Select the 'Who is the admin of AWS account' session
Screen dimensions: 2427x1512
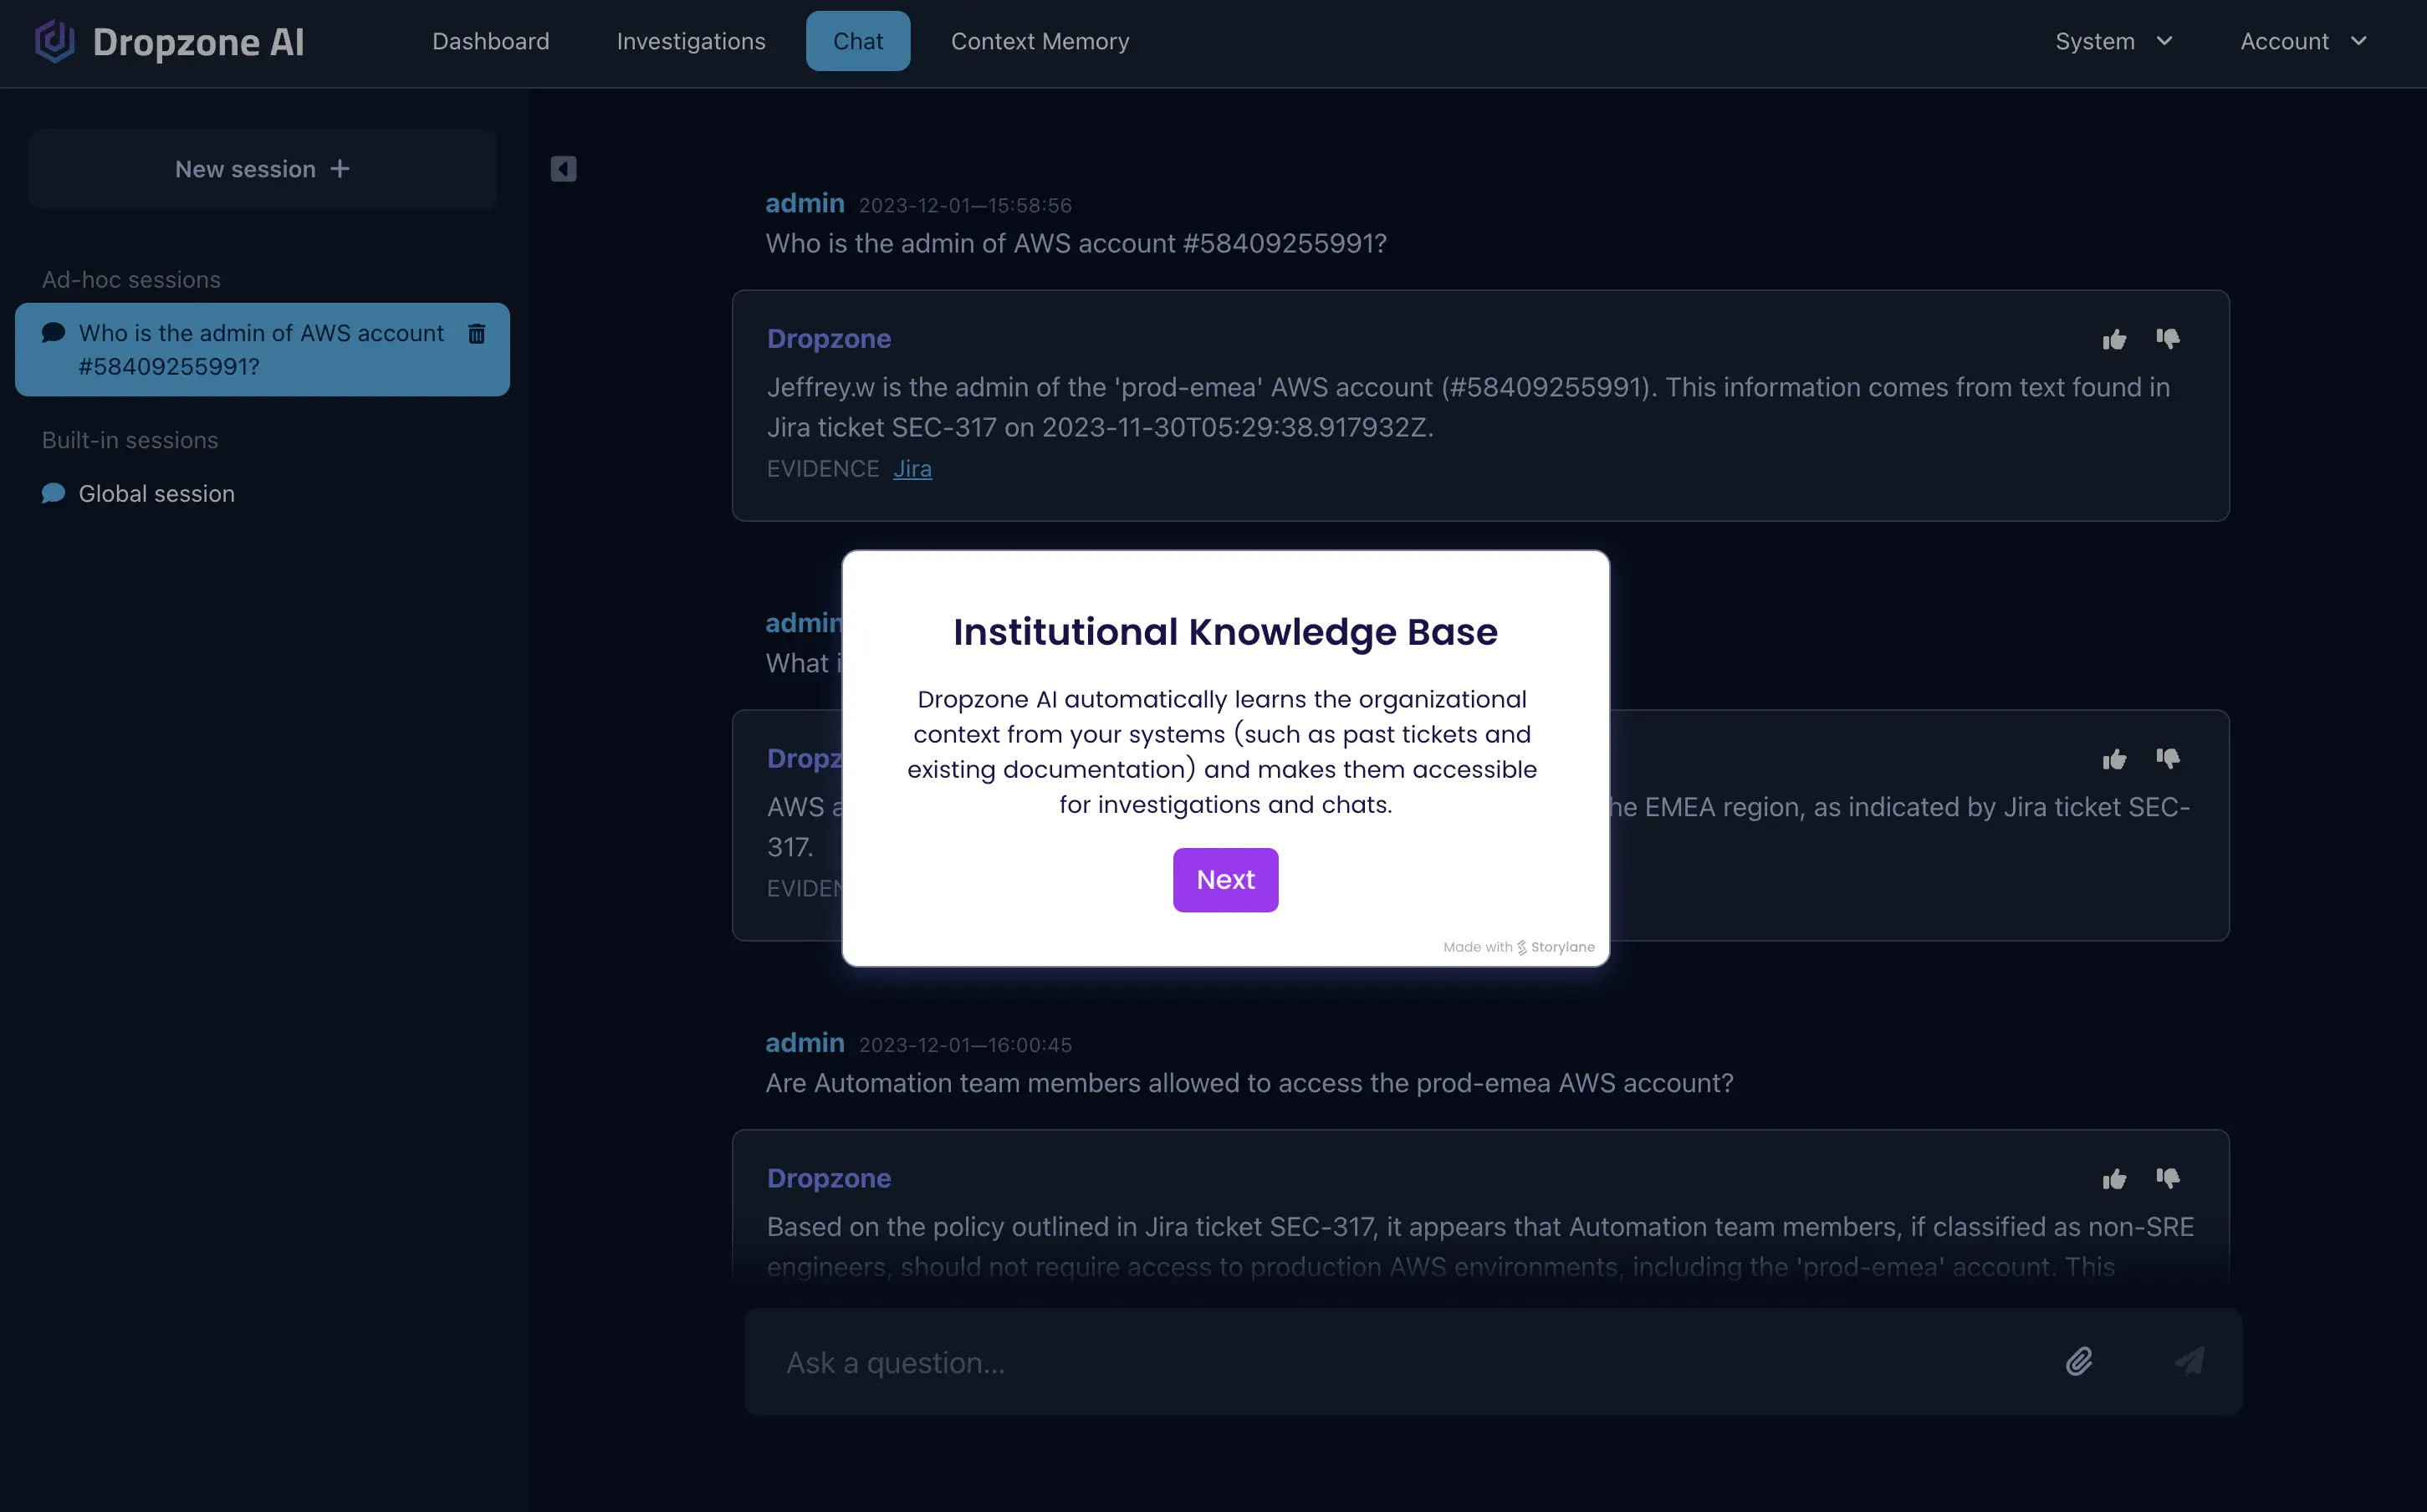coord(262,349)
